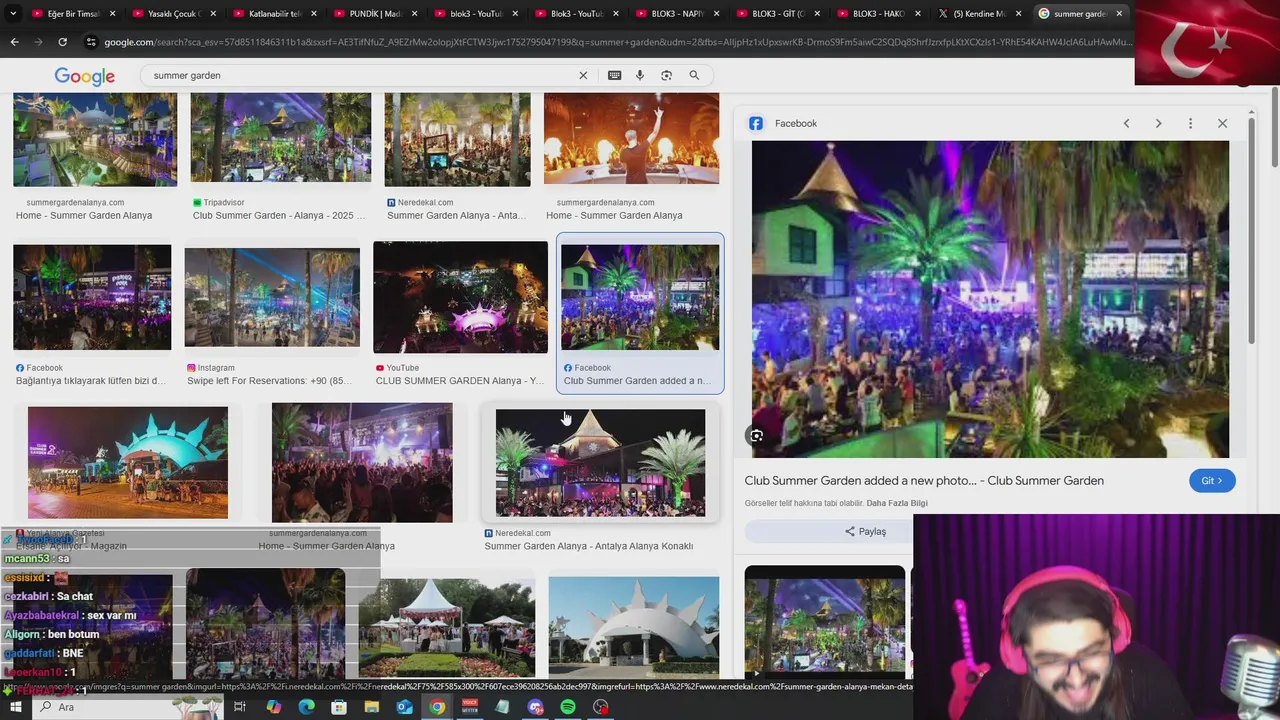Switch to the Katlanabilir tel tab
The width and height of the screenshot is (1280, 720).
tap(274, 14)
